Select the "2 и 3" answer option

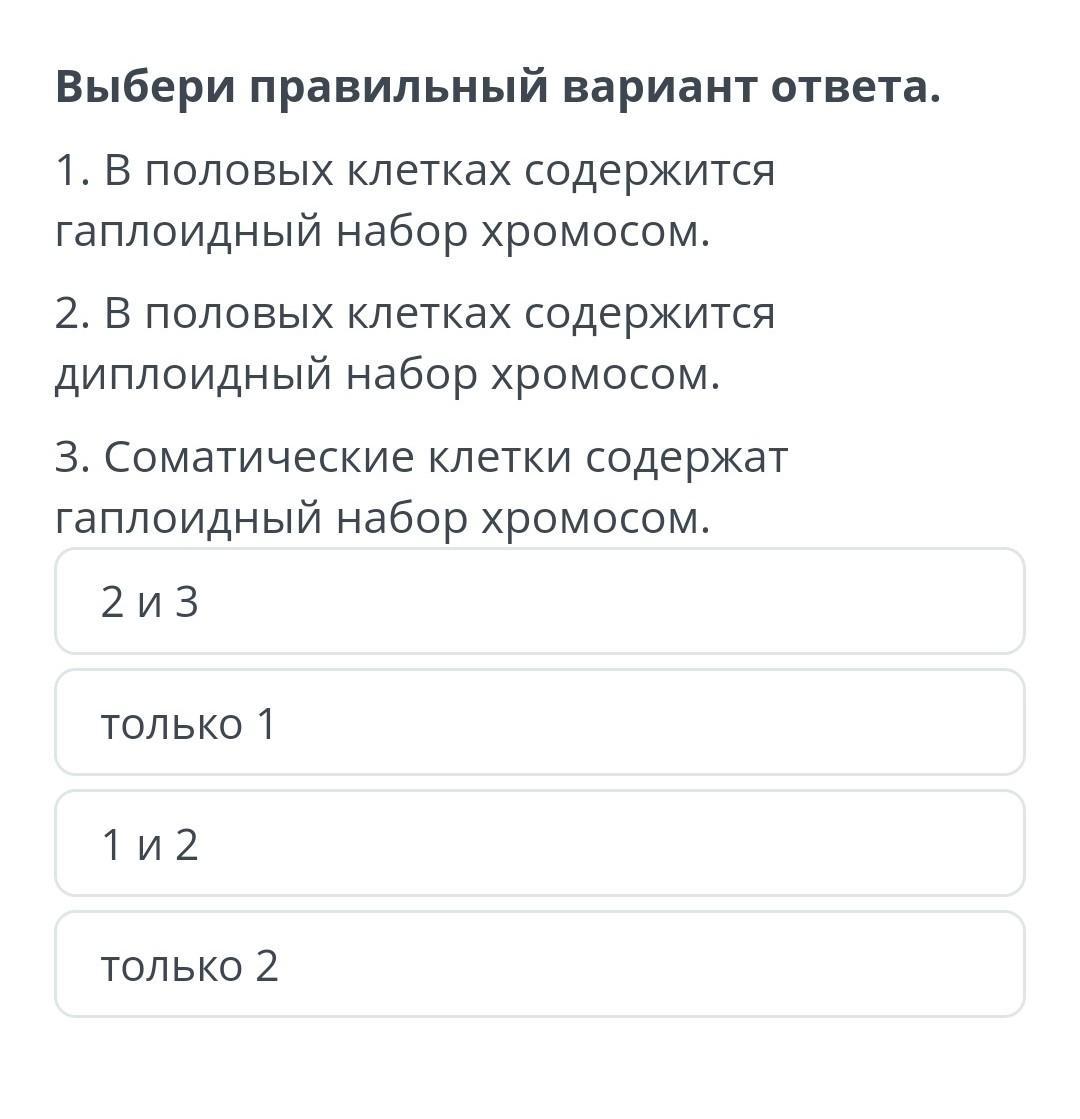[x=540, y=601]
